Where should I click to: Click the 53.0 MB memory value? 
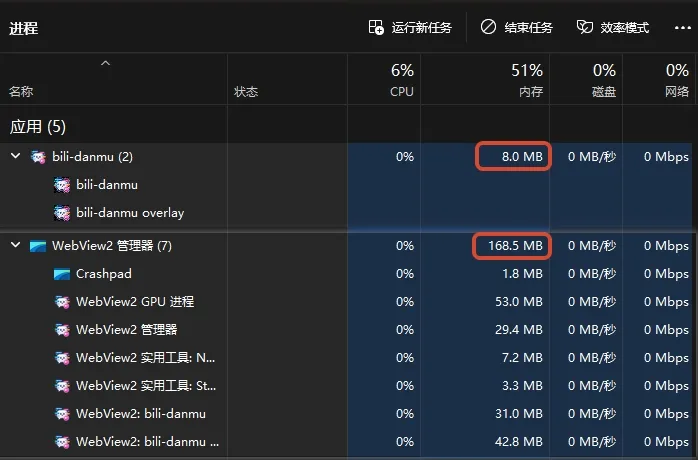click(x=519, y=302)
